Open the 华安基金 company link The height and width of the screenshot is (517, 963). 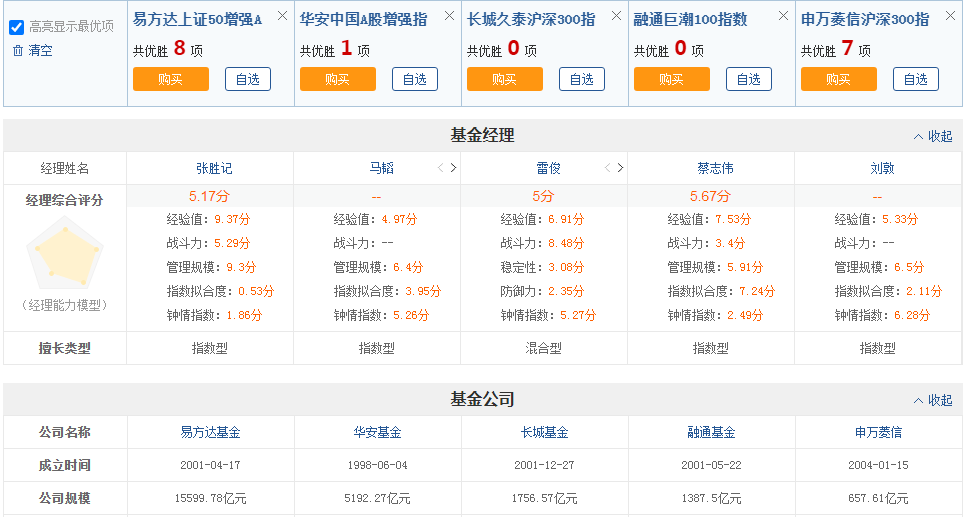(x=377, y=432)
